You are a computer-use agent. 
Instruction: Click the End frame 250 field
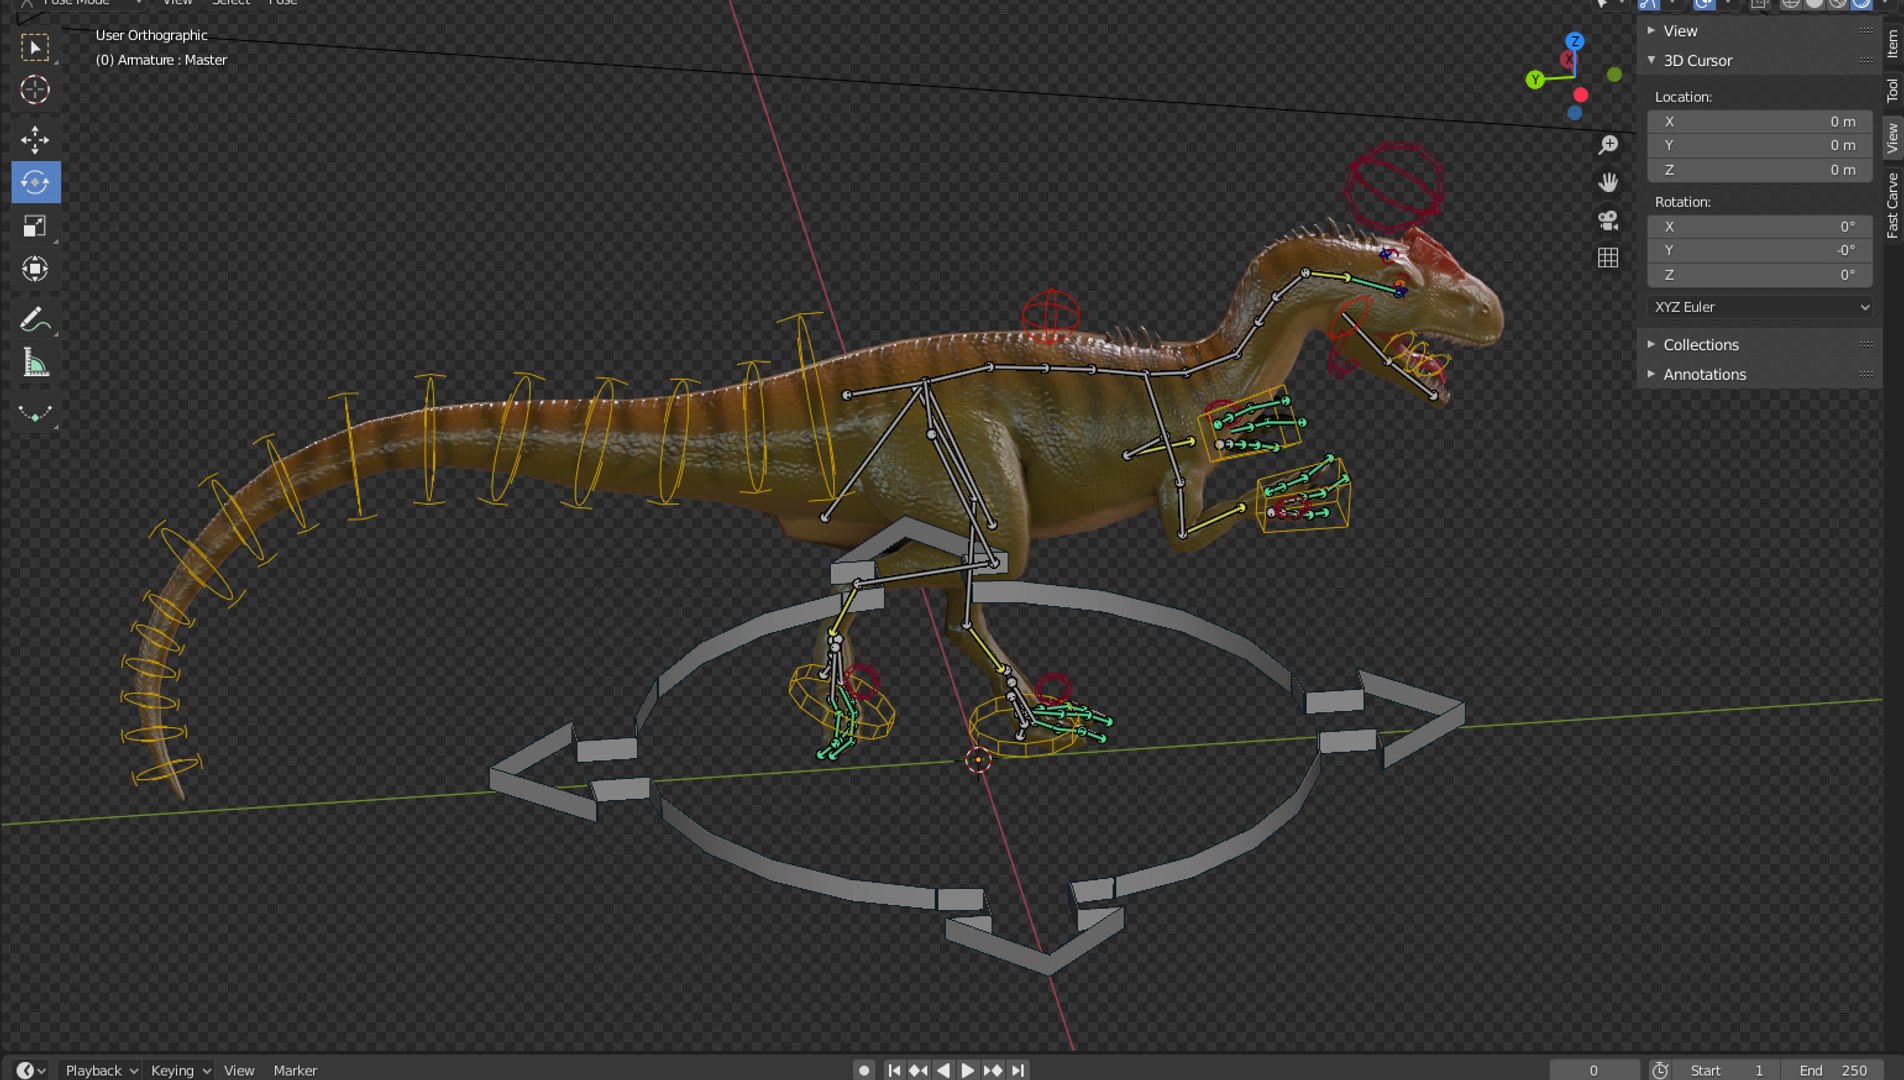tap(1832, 1070)
